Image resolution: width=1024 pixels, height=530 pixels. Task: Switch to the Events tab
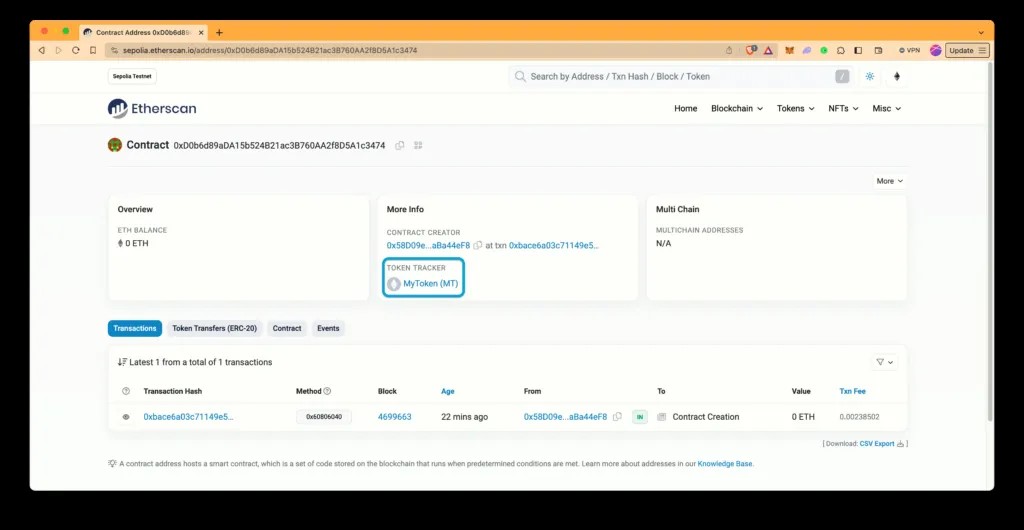pos(328,328)
